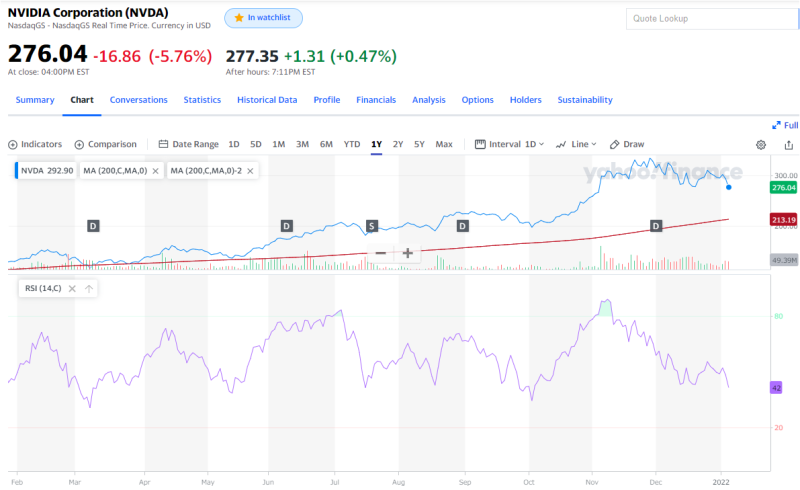Click the red 213.19 moving average tag
Viewport: 800px width, 490px height.
784,220
